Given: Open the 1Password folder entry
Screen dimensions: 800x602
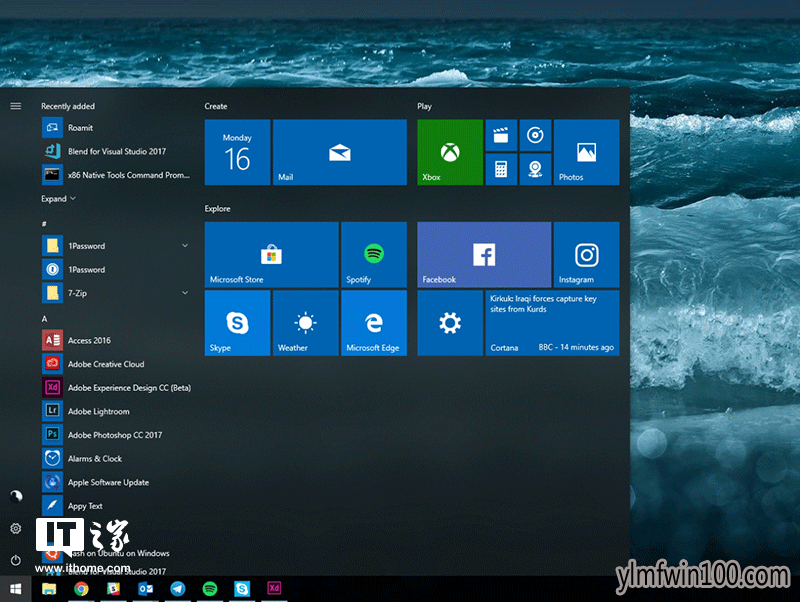Looking at the screenshot, I should tap(116, 245).
